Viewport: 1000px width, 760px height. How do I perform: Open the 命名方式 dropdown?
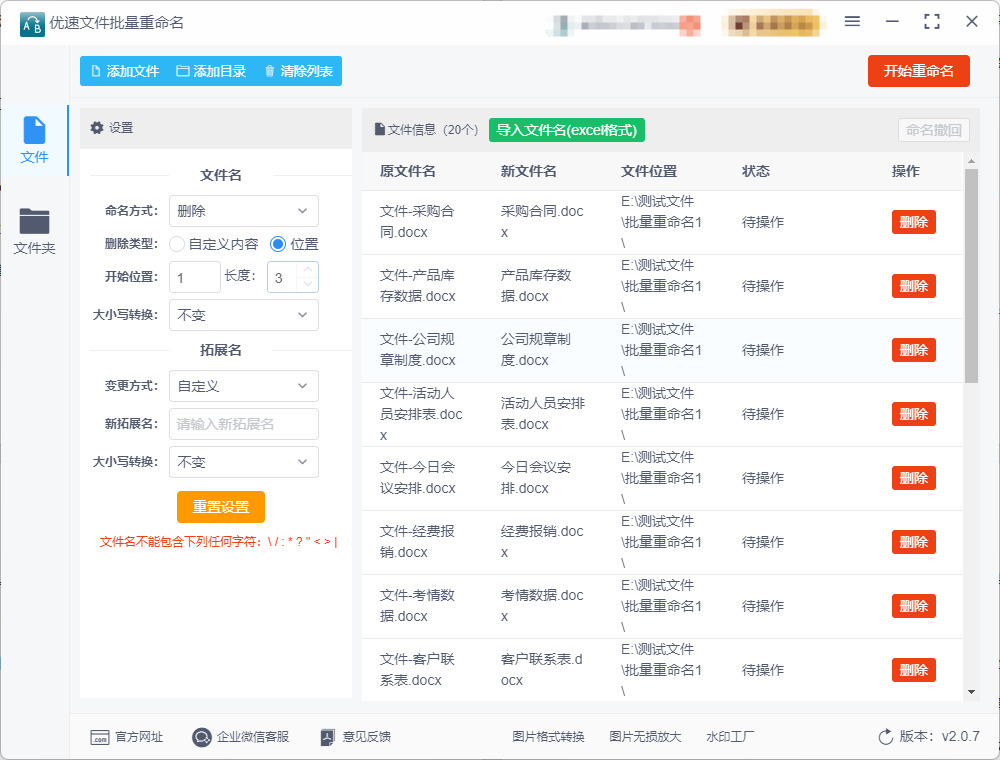coord(244,211)
